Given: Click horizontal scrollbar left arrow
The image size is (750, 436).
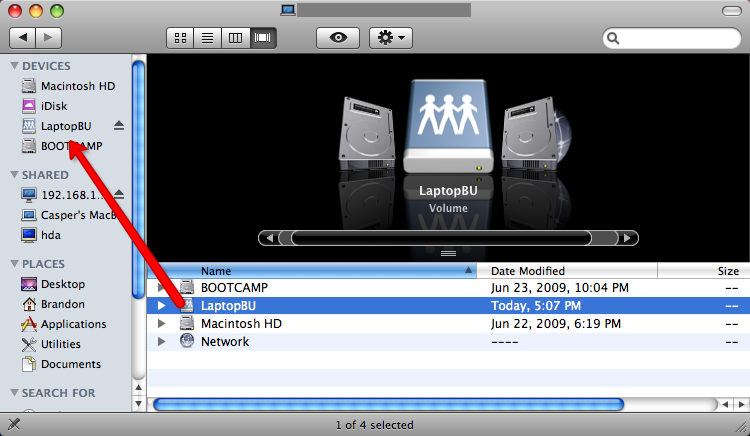Looking at the screenshot, I should (726, 404).
